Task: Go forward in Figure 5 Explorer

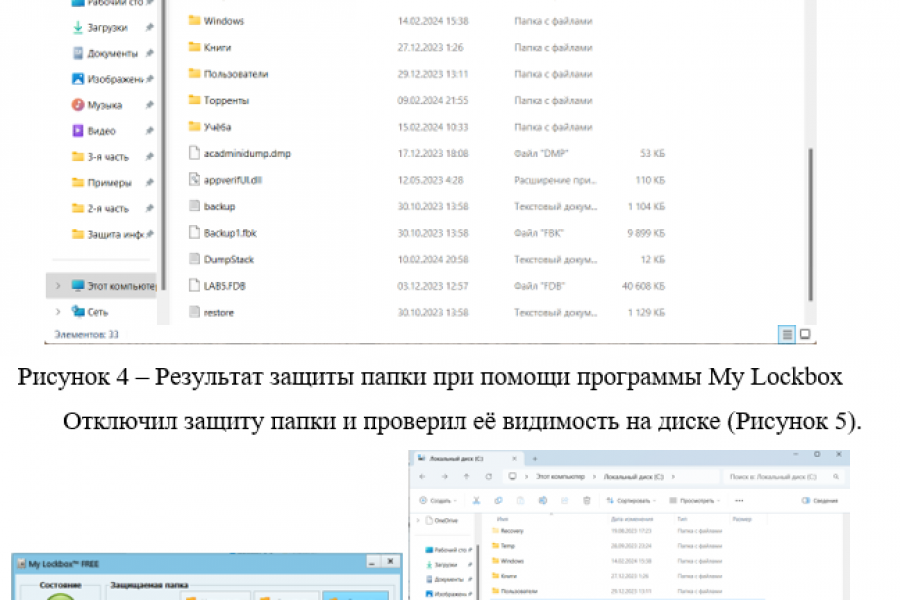Action: (x=444, y=477)
